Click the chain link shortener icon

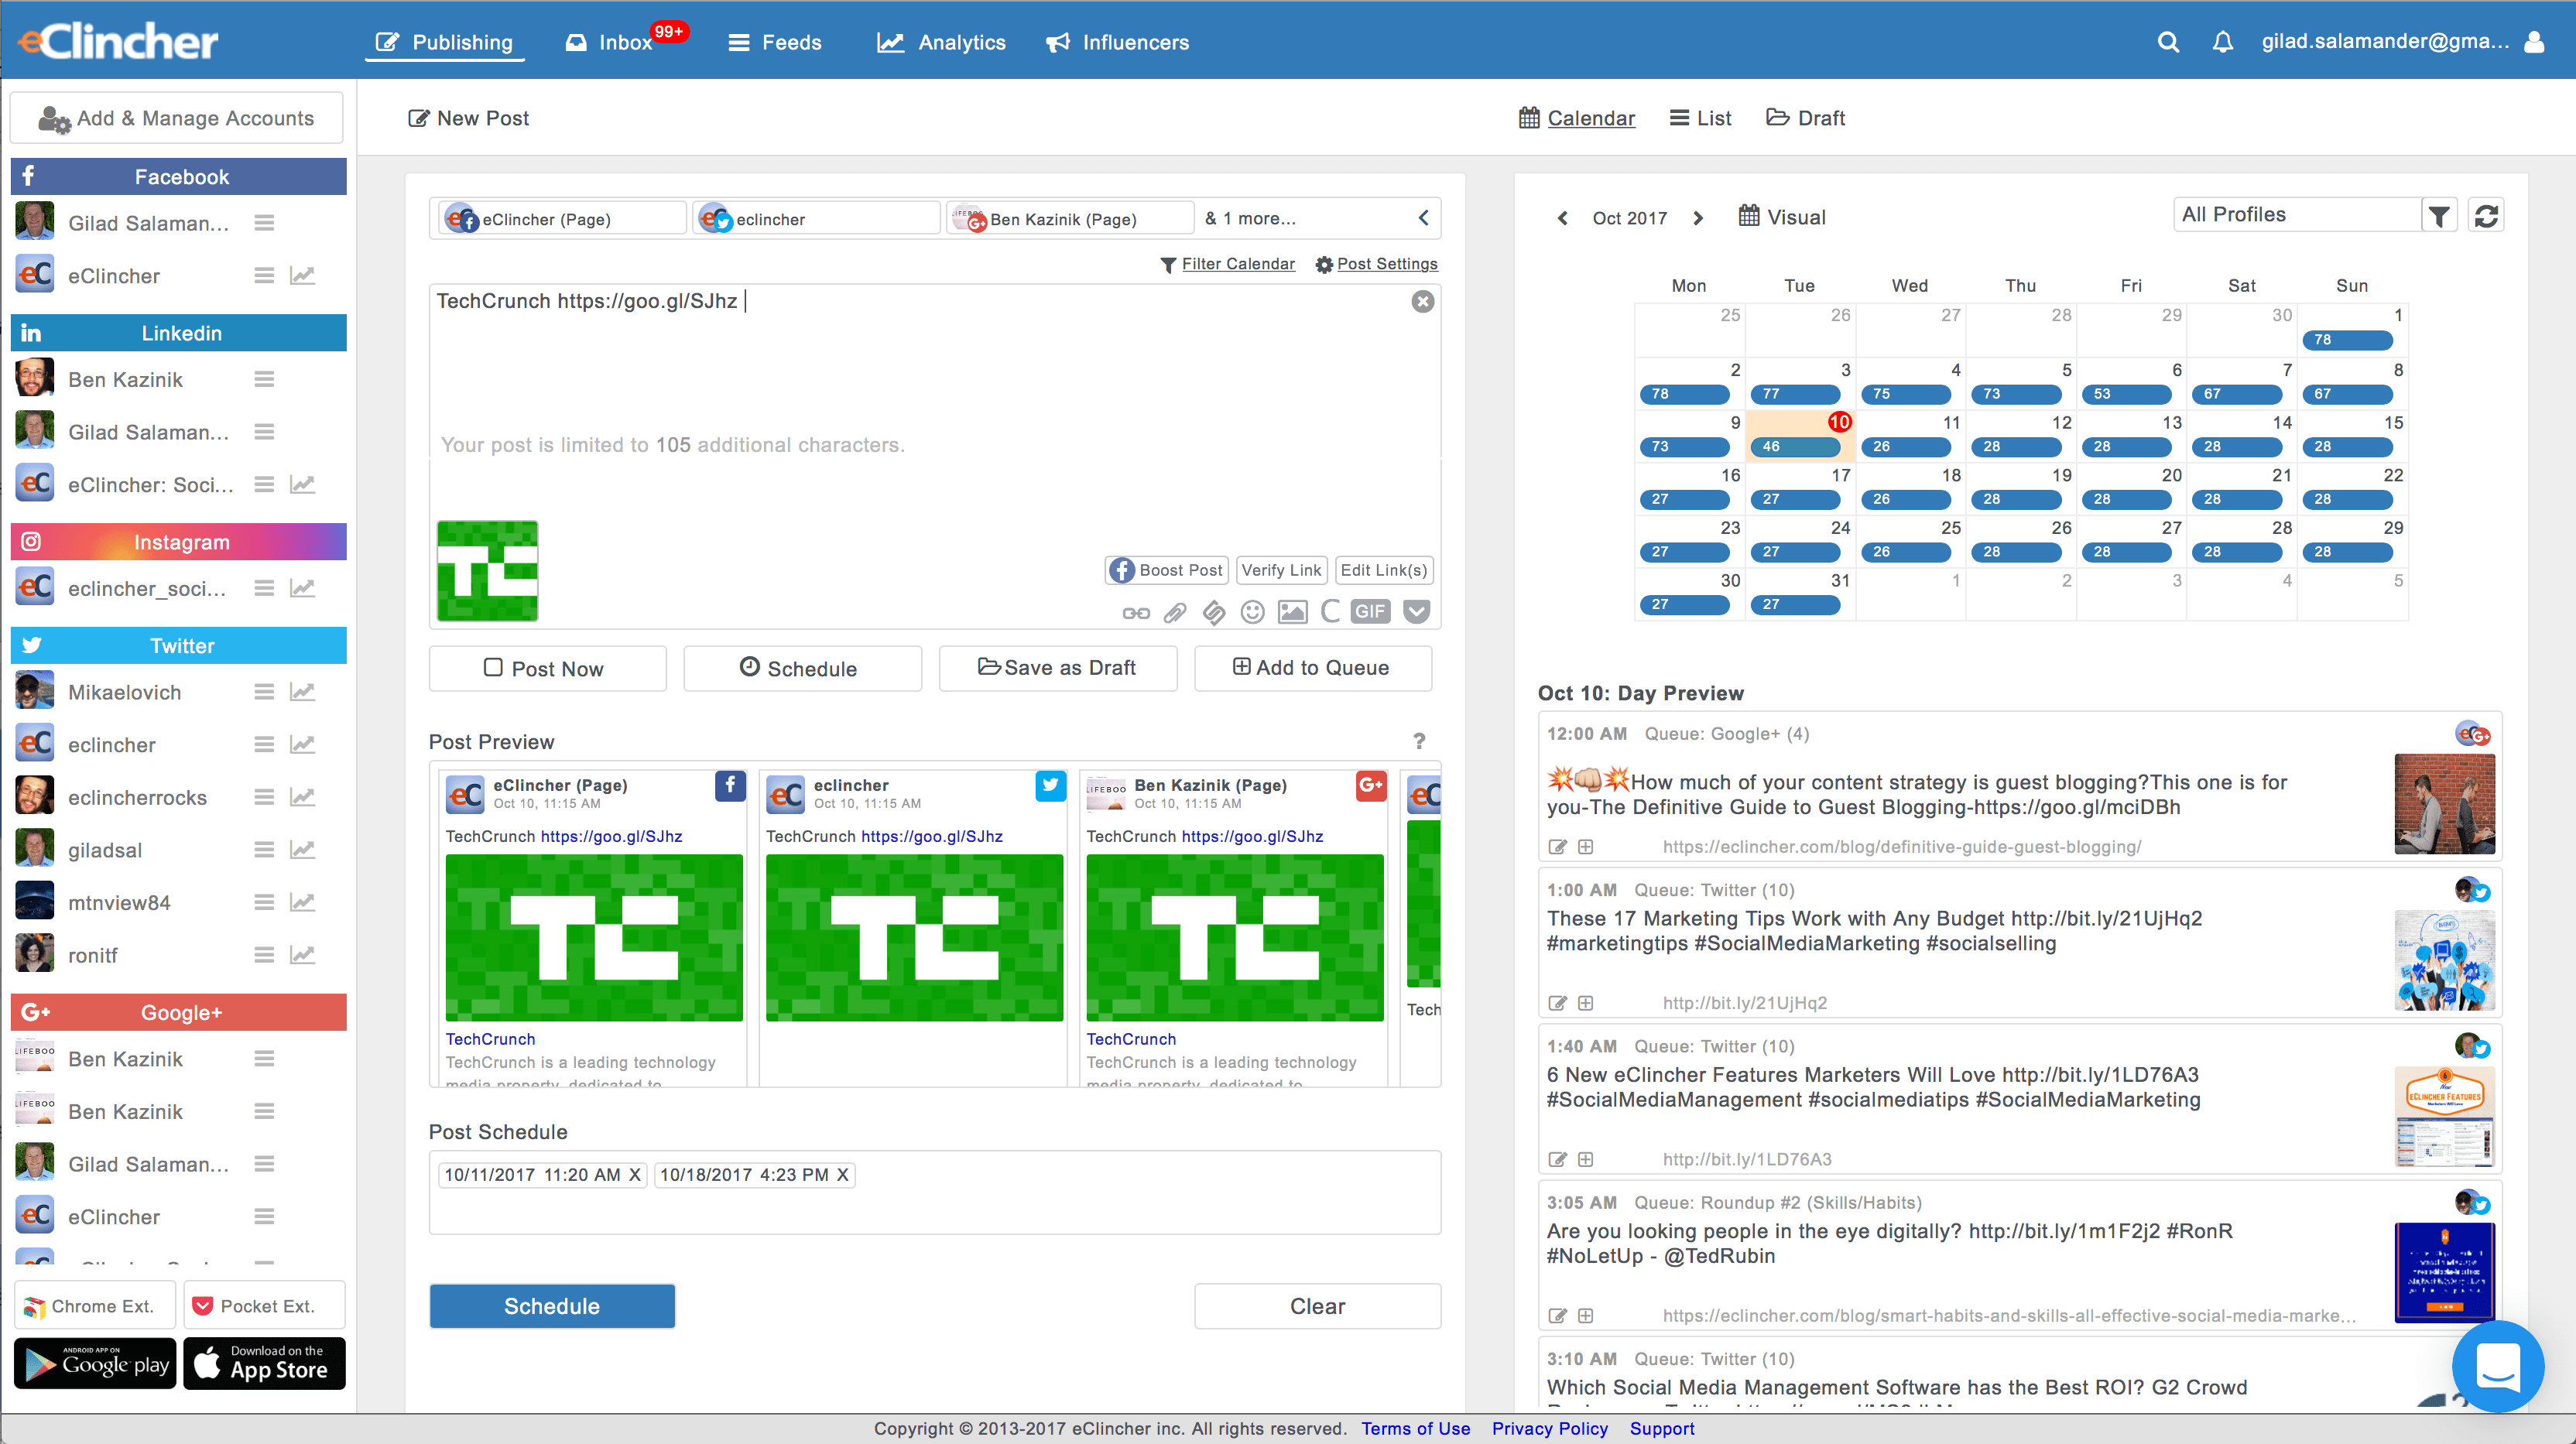click(x=1136, y=613)
